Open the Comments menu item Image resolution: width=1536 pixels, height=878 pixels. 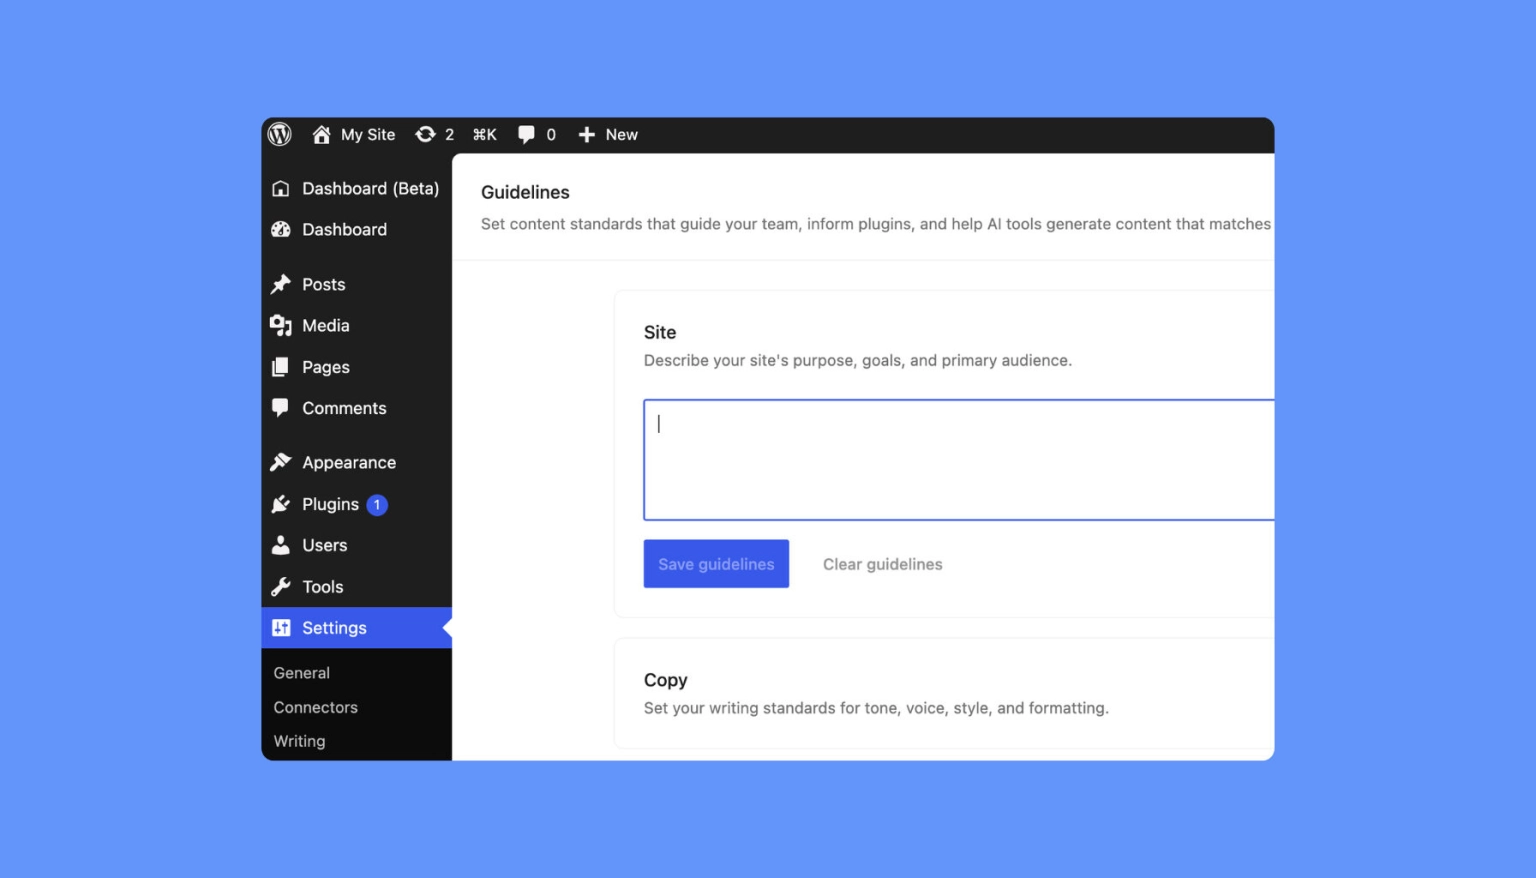(356, 408)
